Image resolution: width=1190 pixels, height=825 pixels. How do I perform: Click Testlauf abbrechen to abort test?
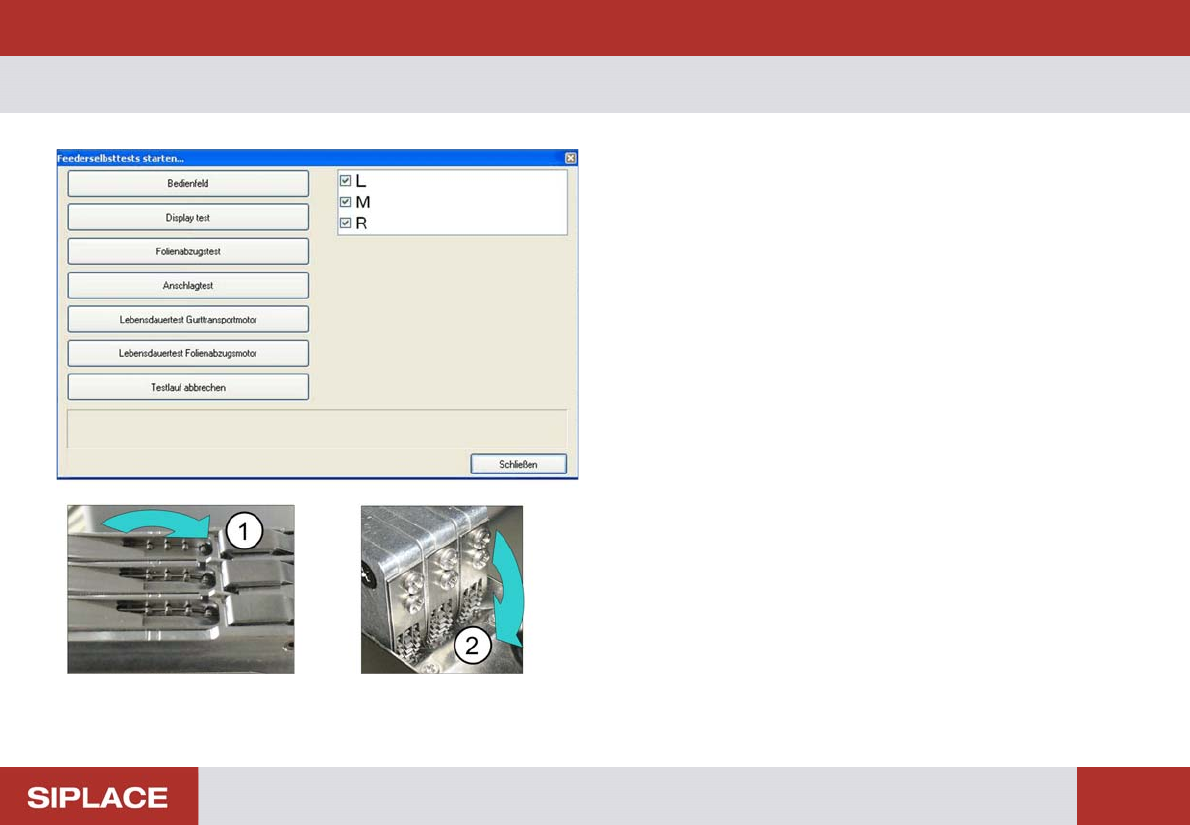click(188, 387)
